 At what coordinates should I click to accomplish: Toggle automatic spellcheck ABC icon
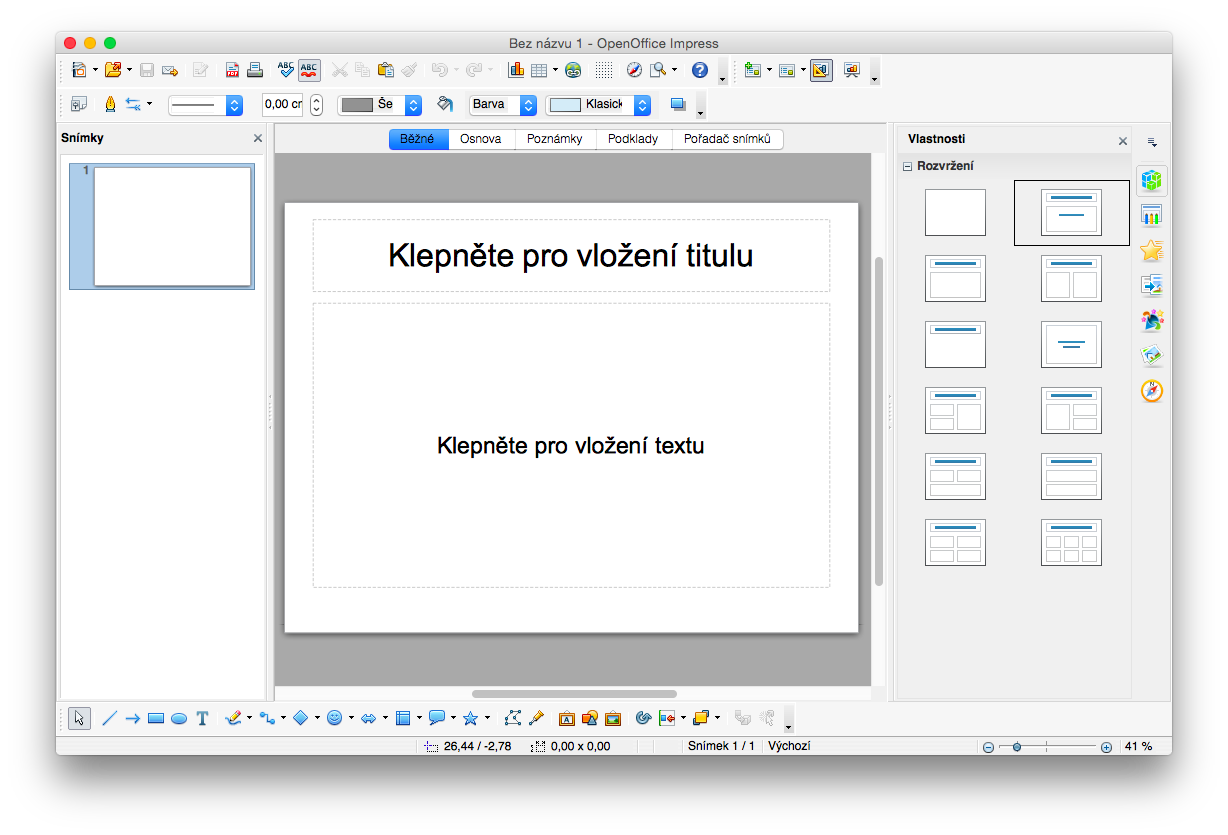(x=310, y=70)
